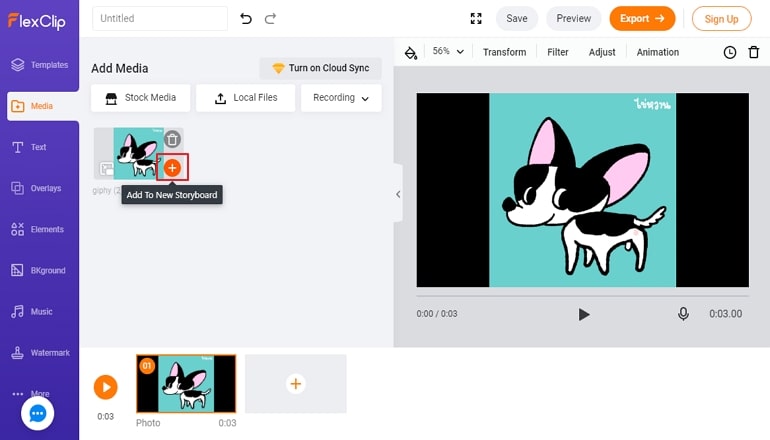Click the preview progress bar
The image size is (770, 440).
(x=583, y=296)
